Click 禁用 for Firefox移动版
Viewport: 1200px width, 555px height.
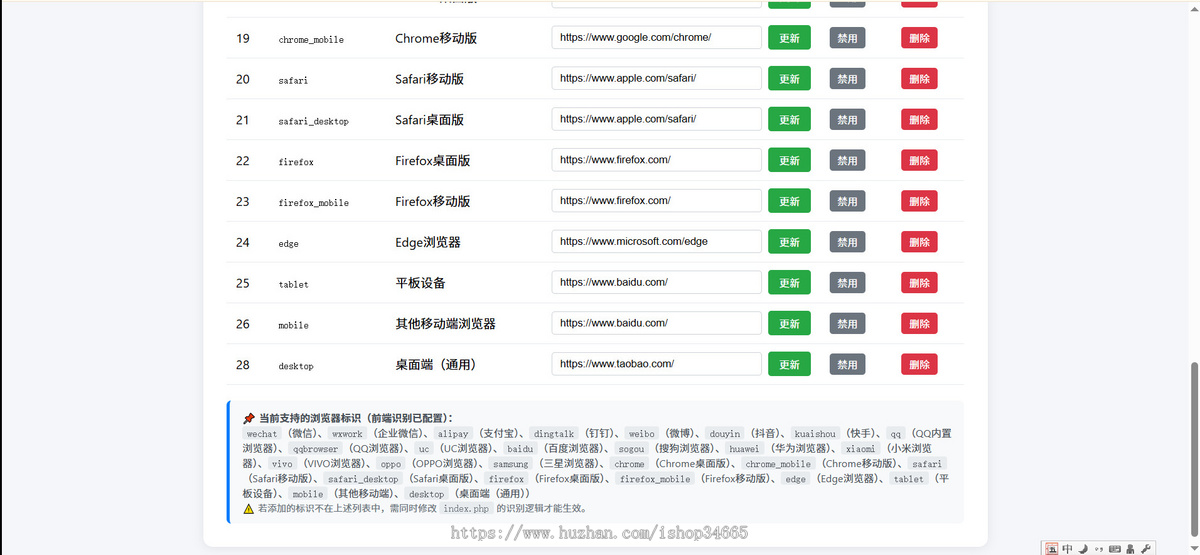coord(847,201)
